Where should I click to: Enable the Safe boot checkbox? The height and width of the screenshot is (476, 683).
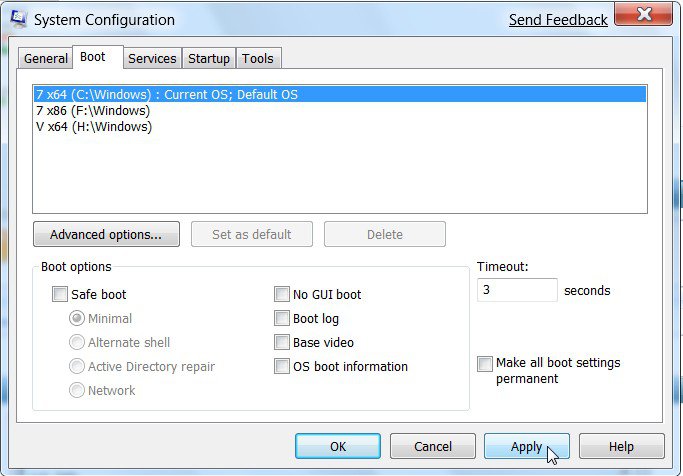click(x=60, y=294)
